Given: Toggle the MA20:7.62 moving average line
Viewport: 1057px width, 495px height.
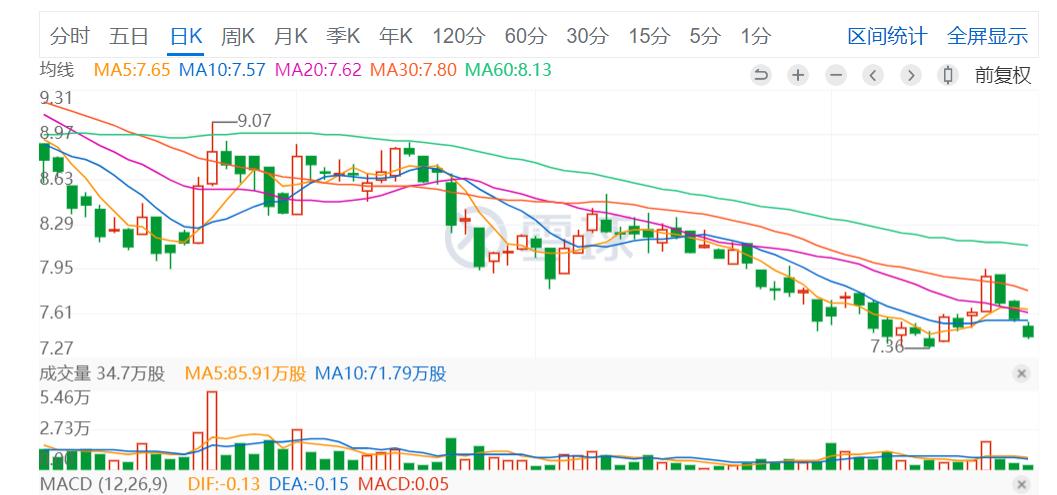Looking at the screenshot, I should coord(319,69).
